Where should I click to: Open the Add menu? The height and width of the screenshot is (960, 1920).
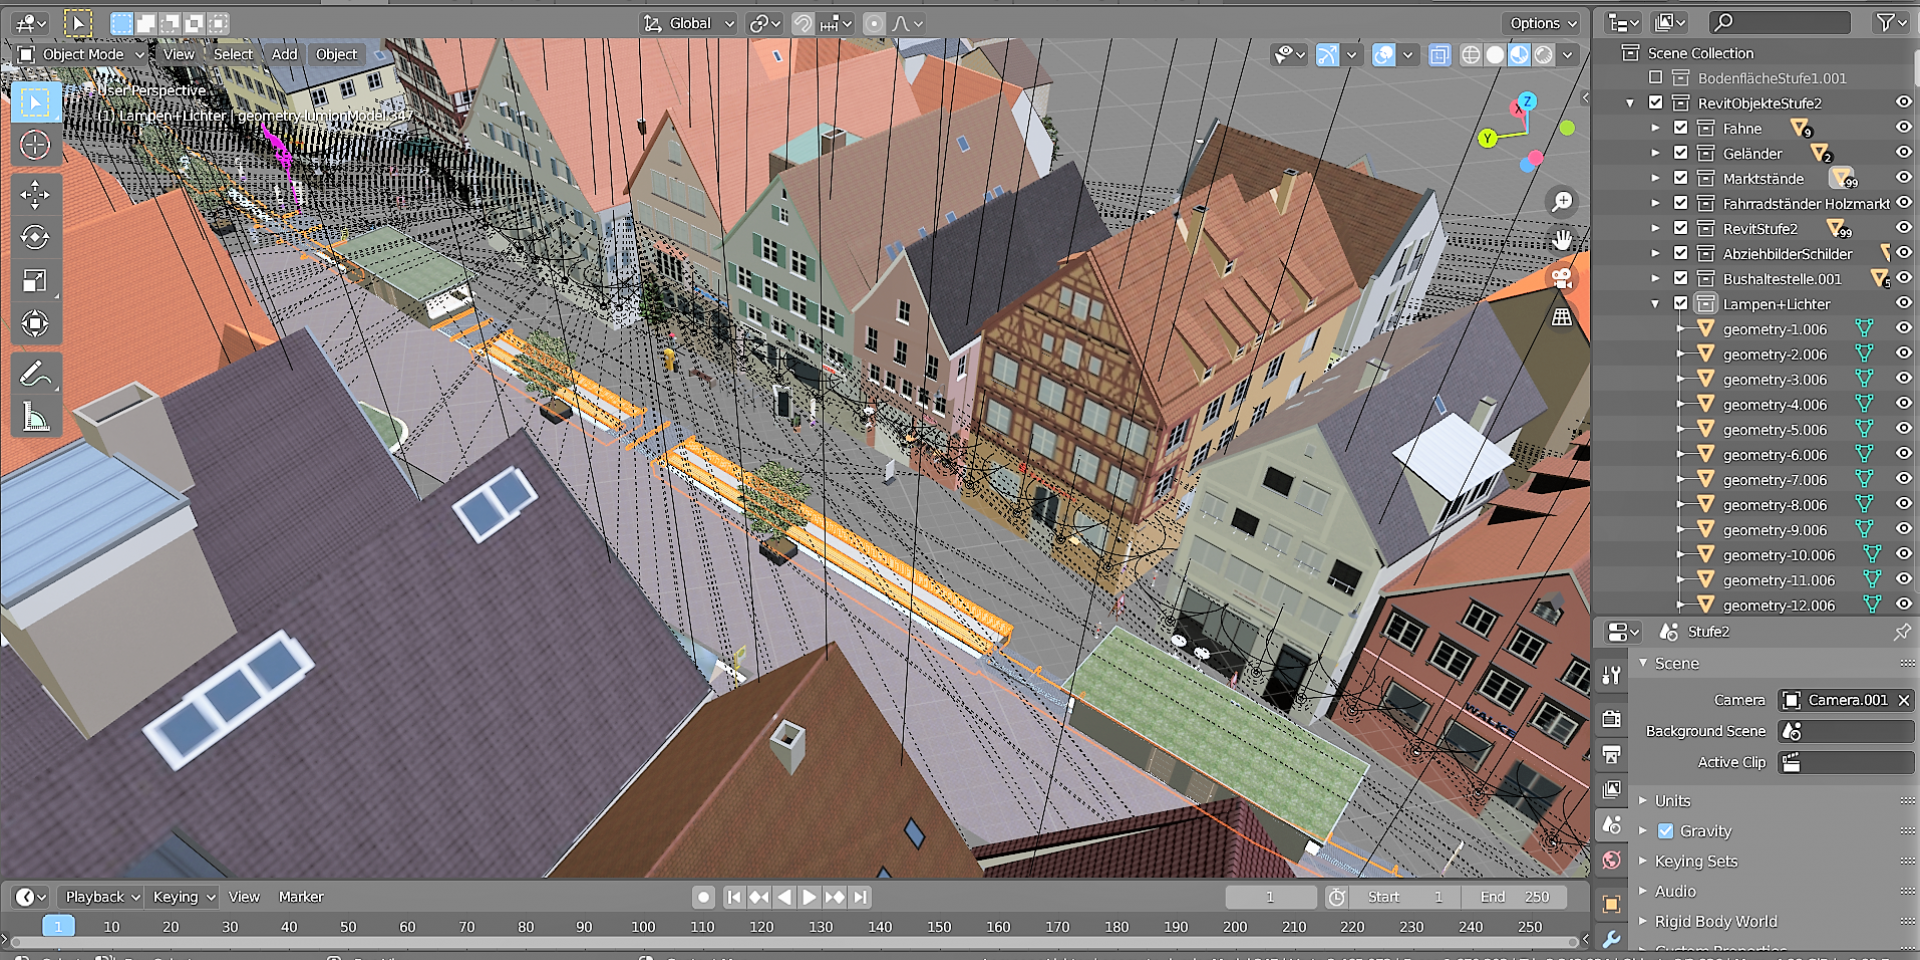click(x=284, y=54)
